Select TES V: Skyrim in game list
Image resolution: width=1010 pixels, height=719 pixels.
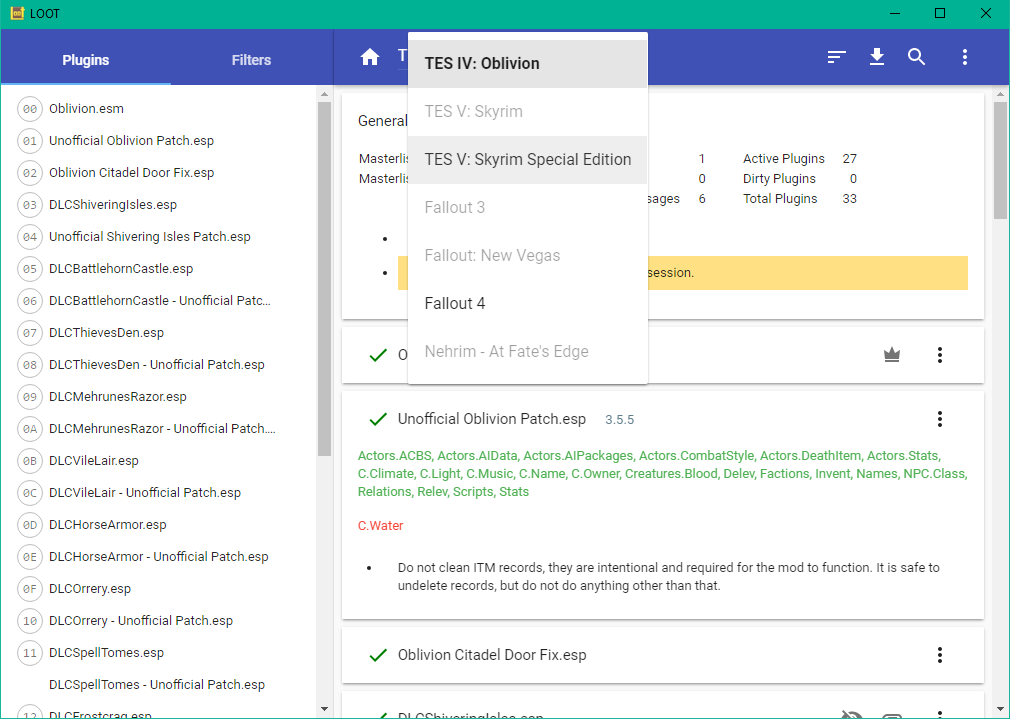click(528, 111)
